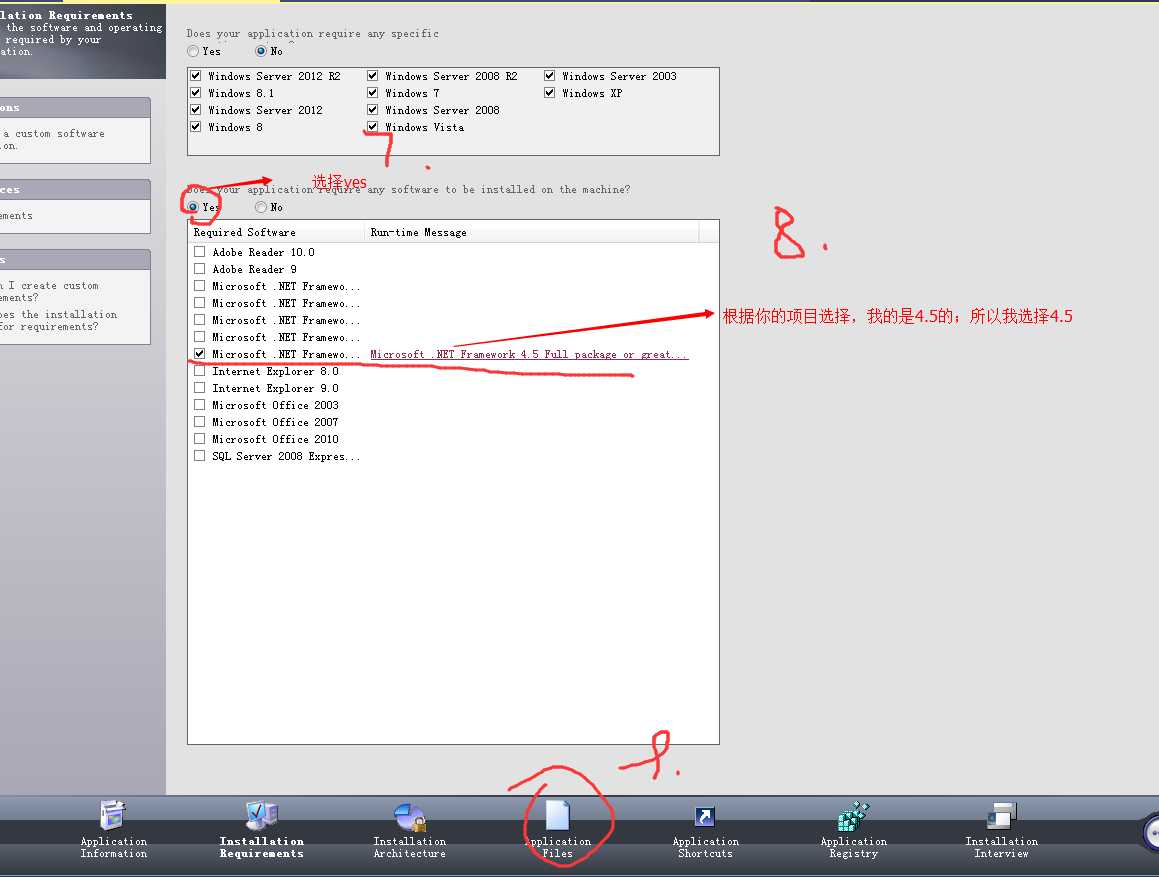This screenshot has height=877, width=1159.
Task: Select Yes for specific operating system requirement
Action: pos(194,51)
